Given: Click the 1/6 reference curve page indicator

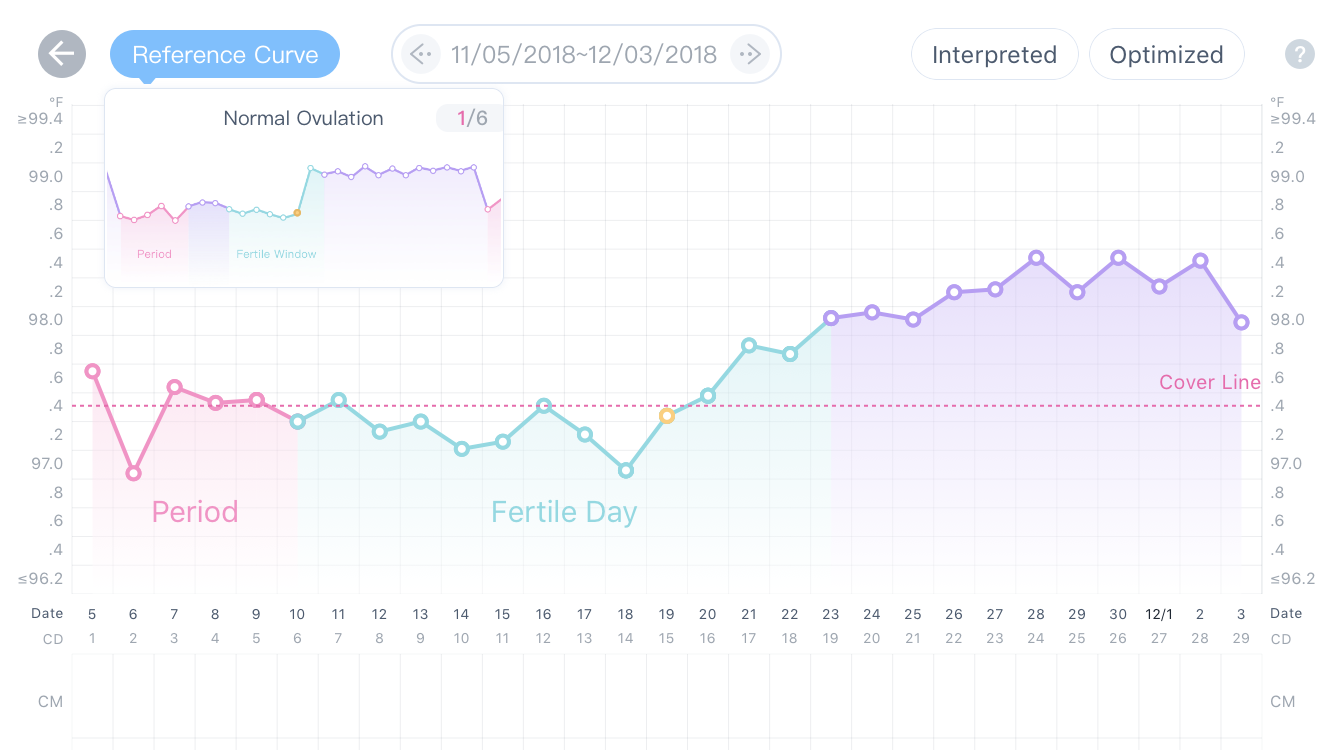Looking at the screenshot, I should pos(471,118).
